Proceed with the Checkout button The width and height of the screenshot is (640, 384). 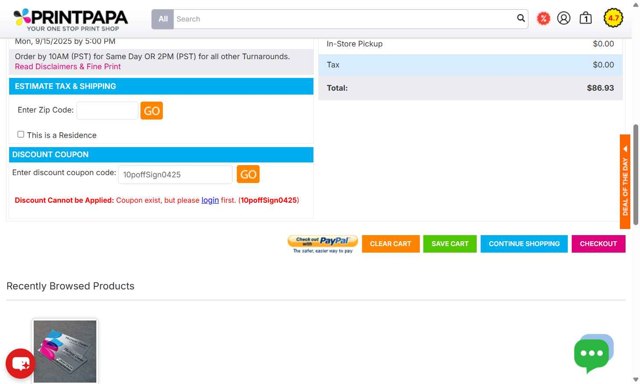[598, 244]
